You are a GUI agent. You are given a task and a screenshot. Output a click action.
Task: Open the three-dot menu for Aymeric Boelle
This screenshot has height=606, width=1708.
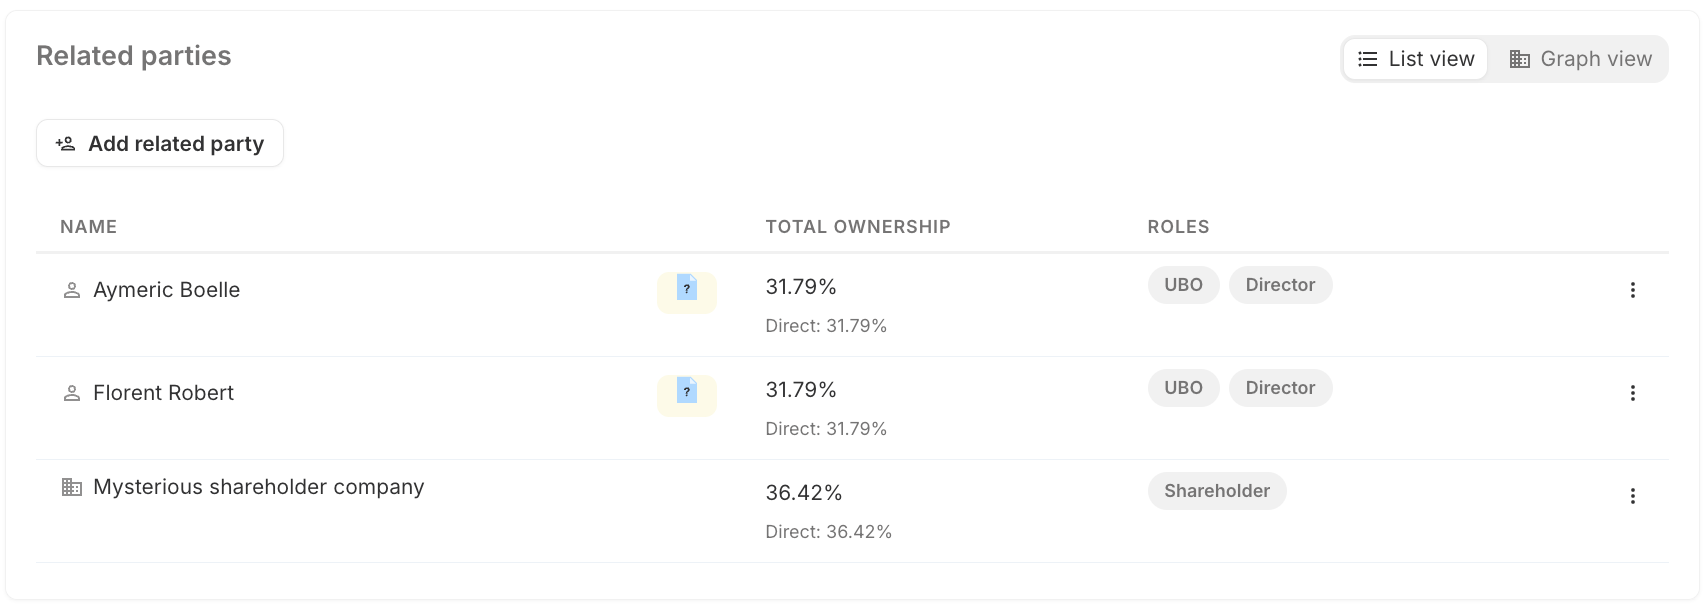1632,290
